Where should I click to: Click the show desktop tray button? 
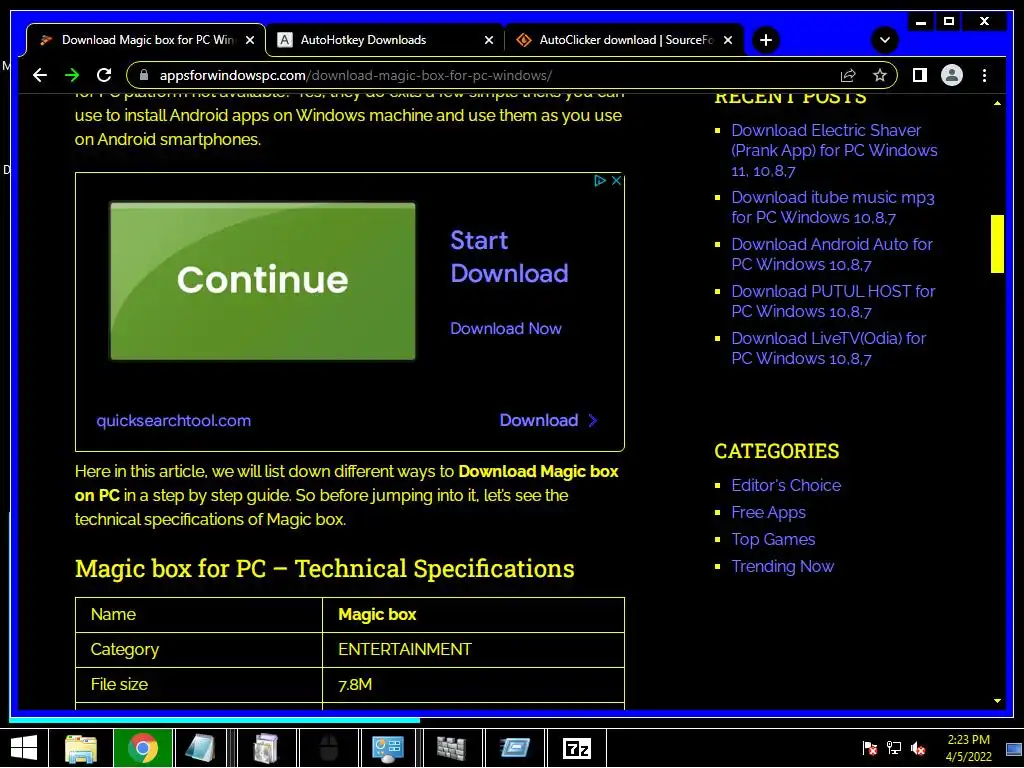1014,748
